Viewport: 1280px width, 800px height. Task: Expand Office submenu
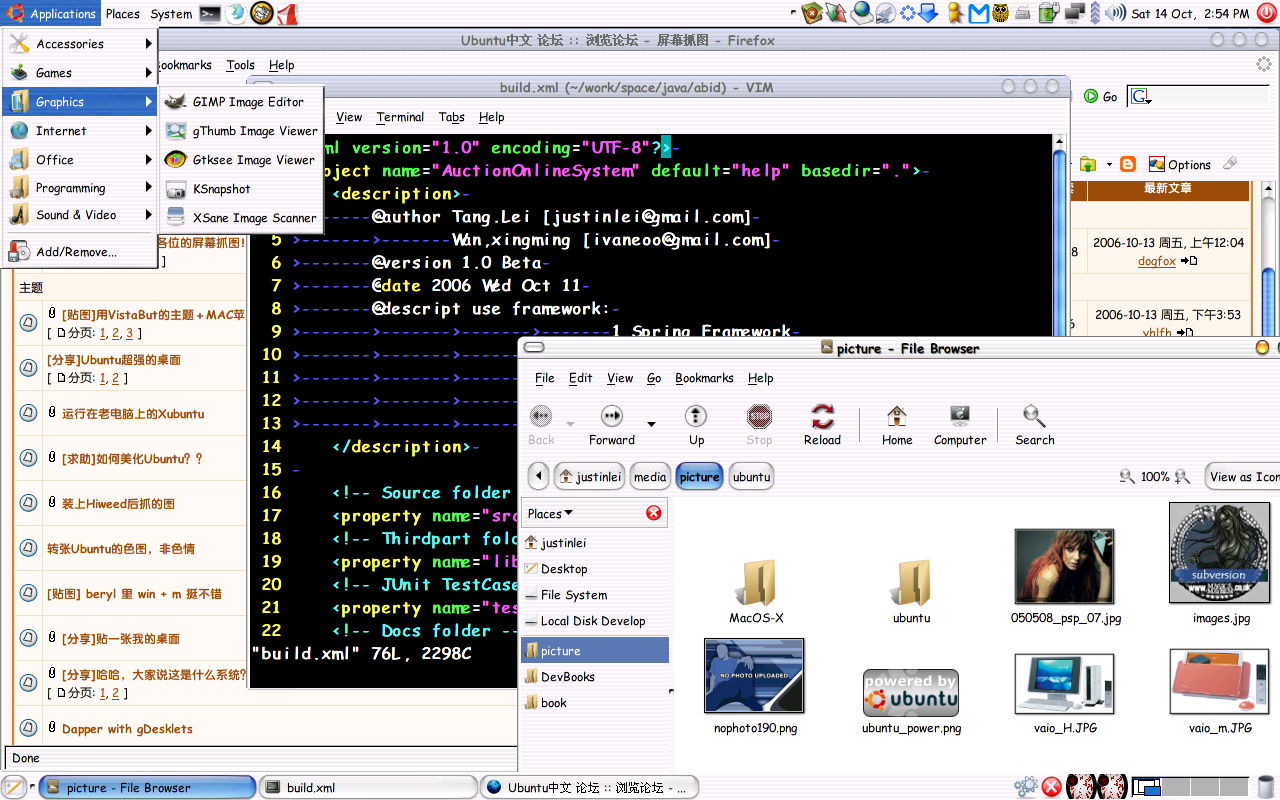click(79, 160)
